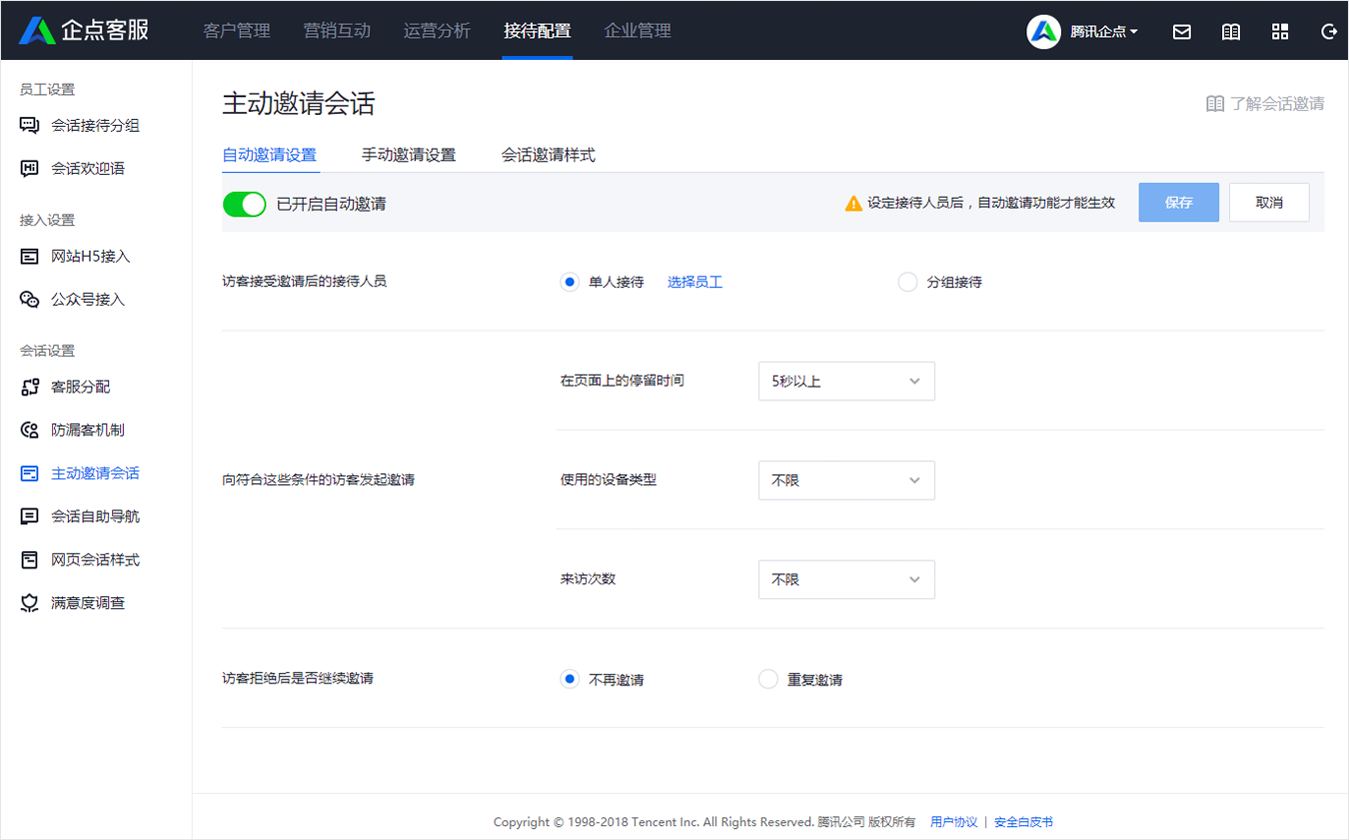Expand the 在页面上的停留时间 dropdown
Image resolution: width=1349 pixels, height=840 pixels.
tap(846, 381)
